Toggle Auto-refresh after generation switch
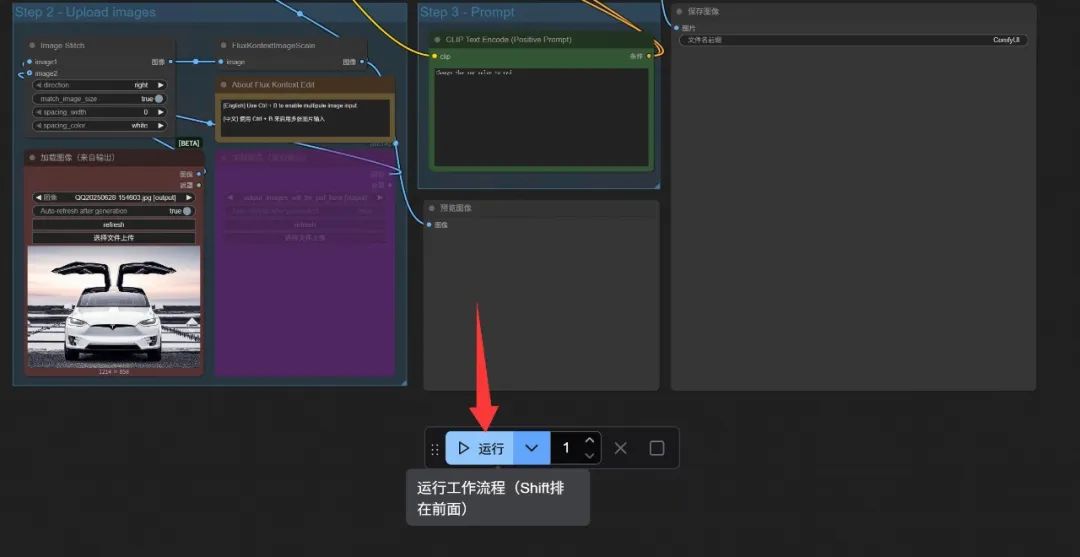 tap(186, 211)
